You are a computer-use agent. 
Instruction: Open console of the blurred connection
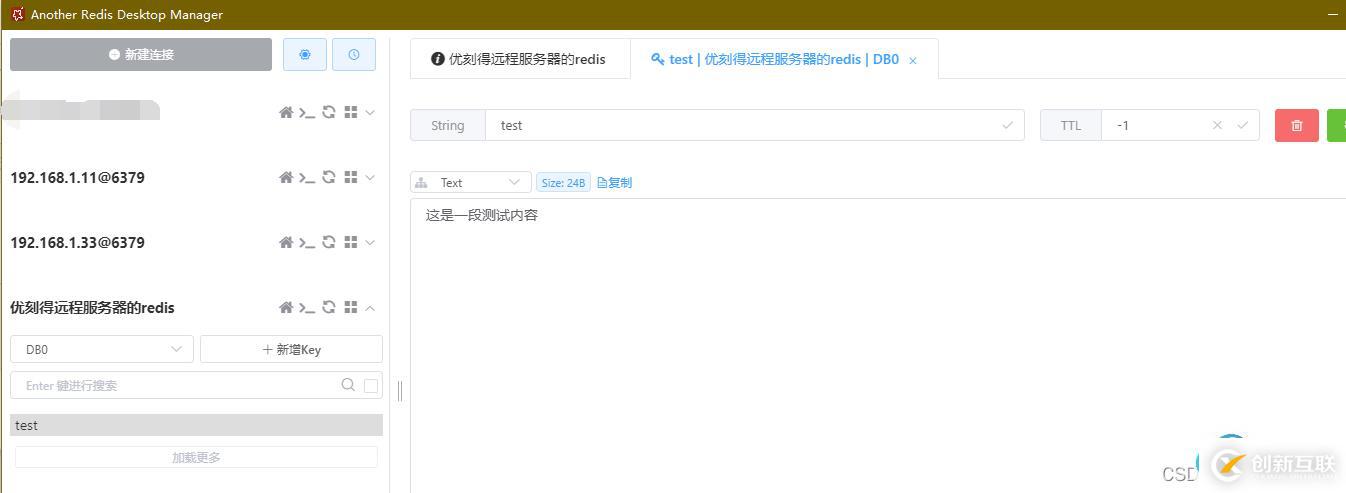[307, 112]
